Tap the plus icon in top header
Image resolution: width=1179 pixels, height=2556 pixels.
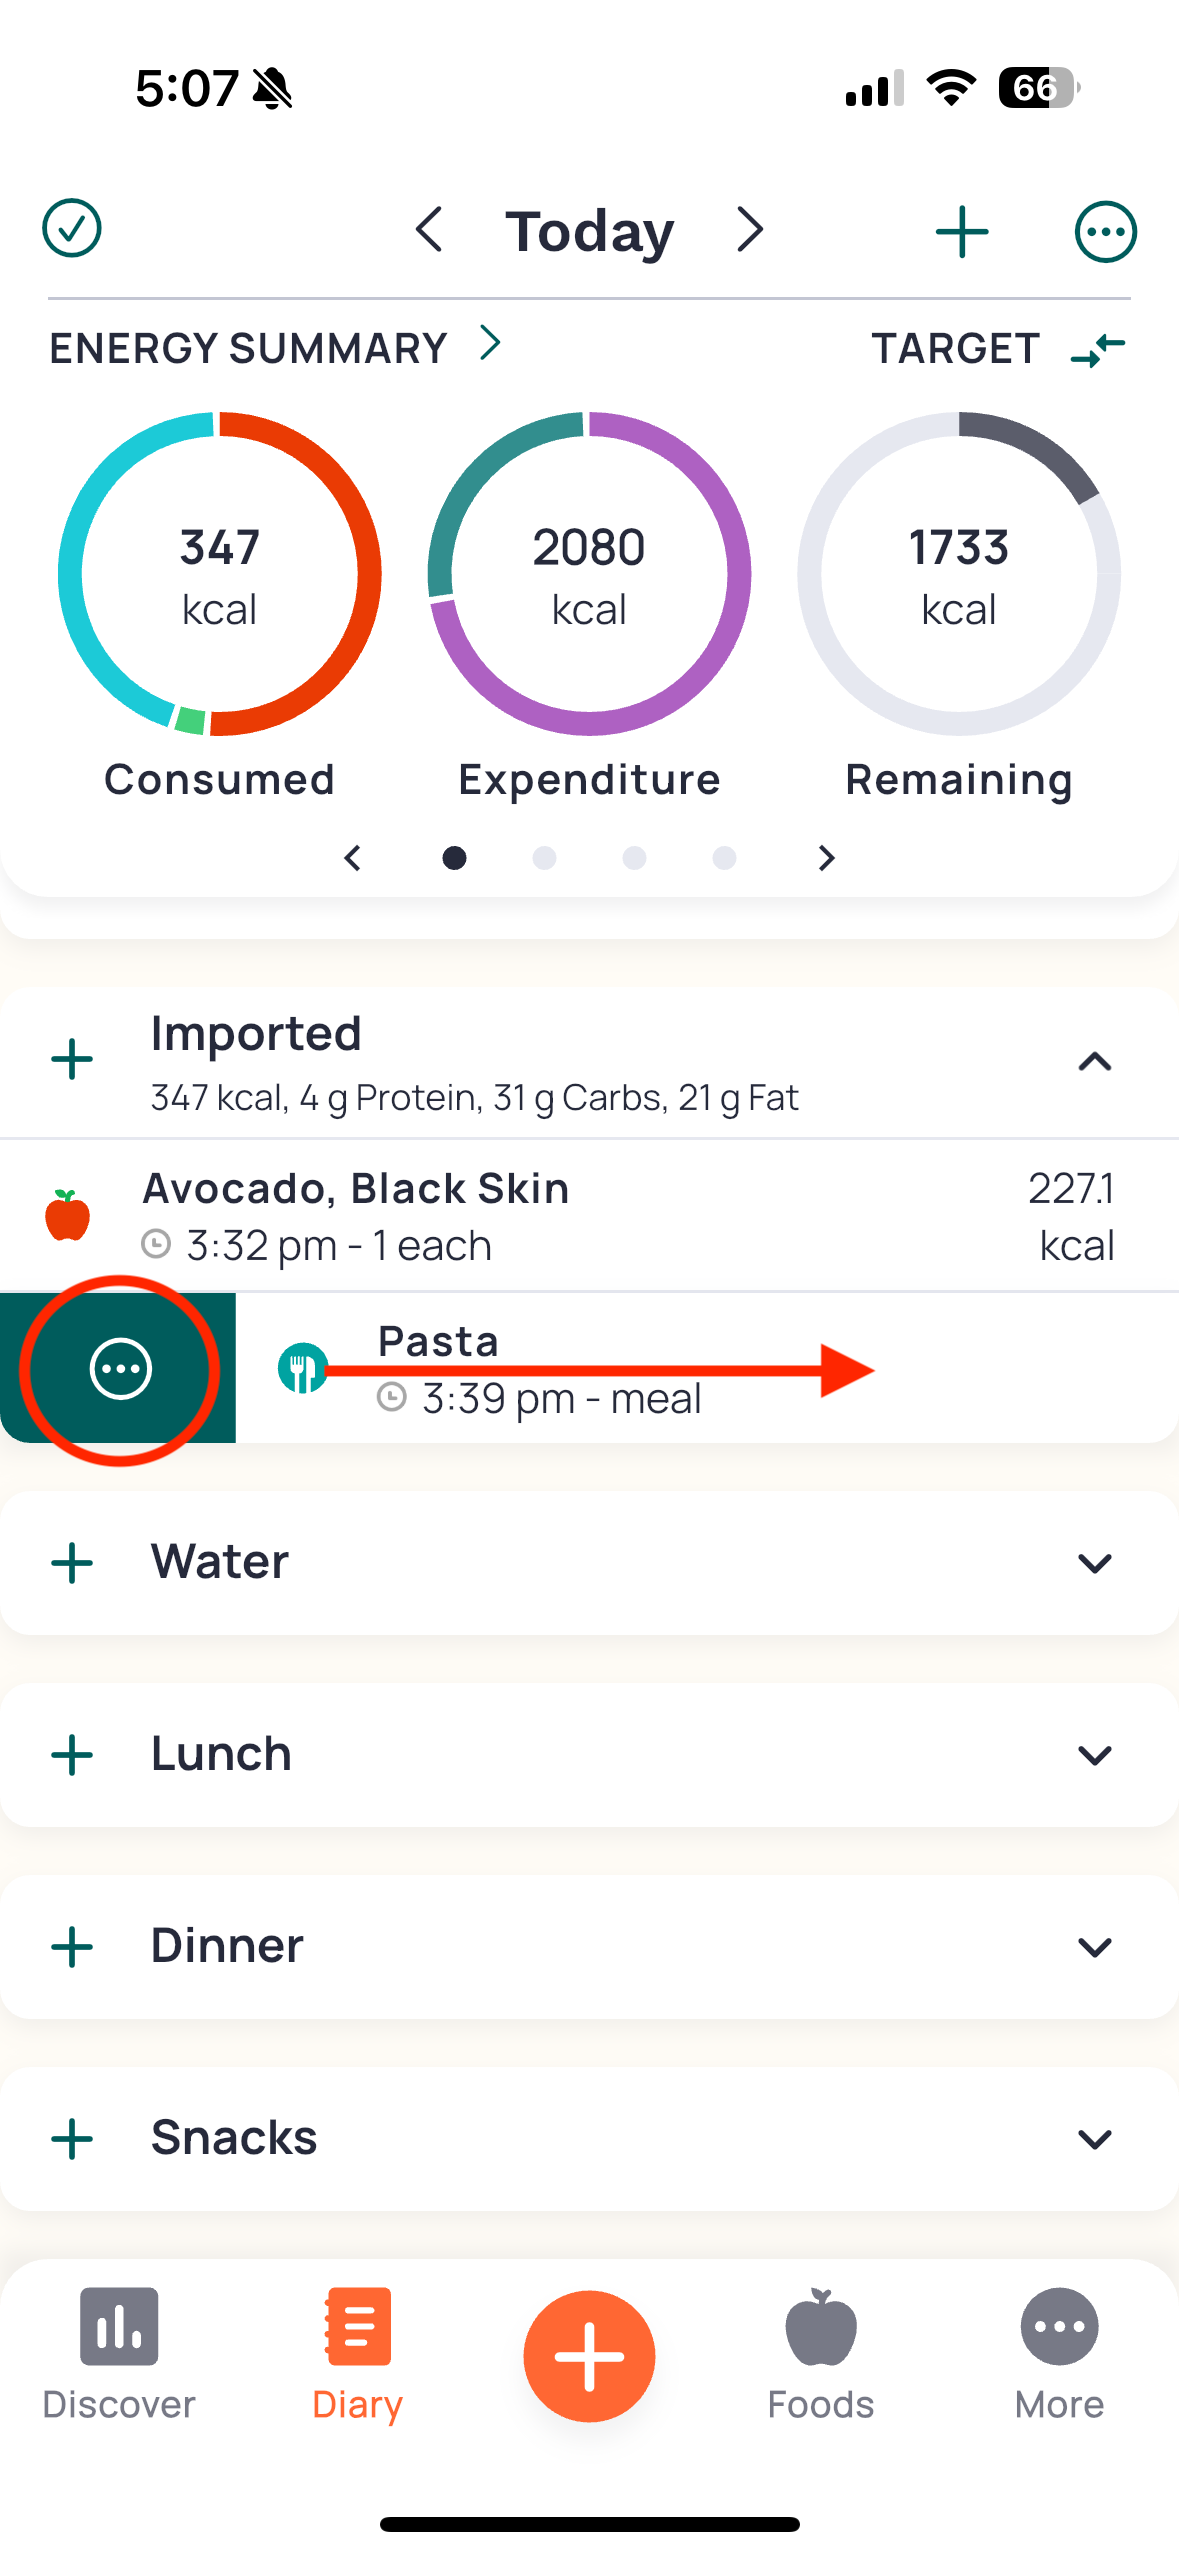pos(962,232)
